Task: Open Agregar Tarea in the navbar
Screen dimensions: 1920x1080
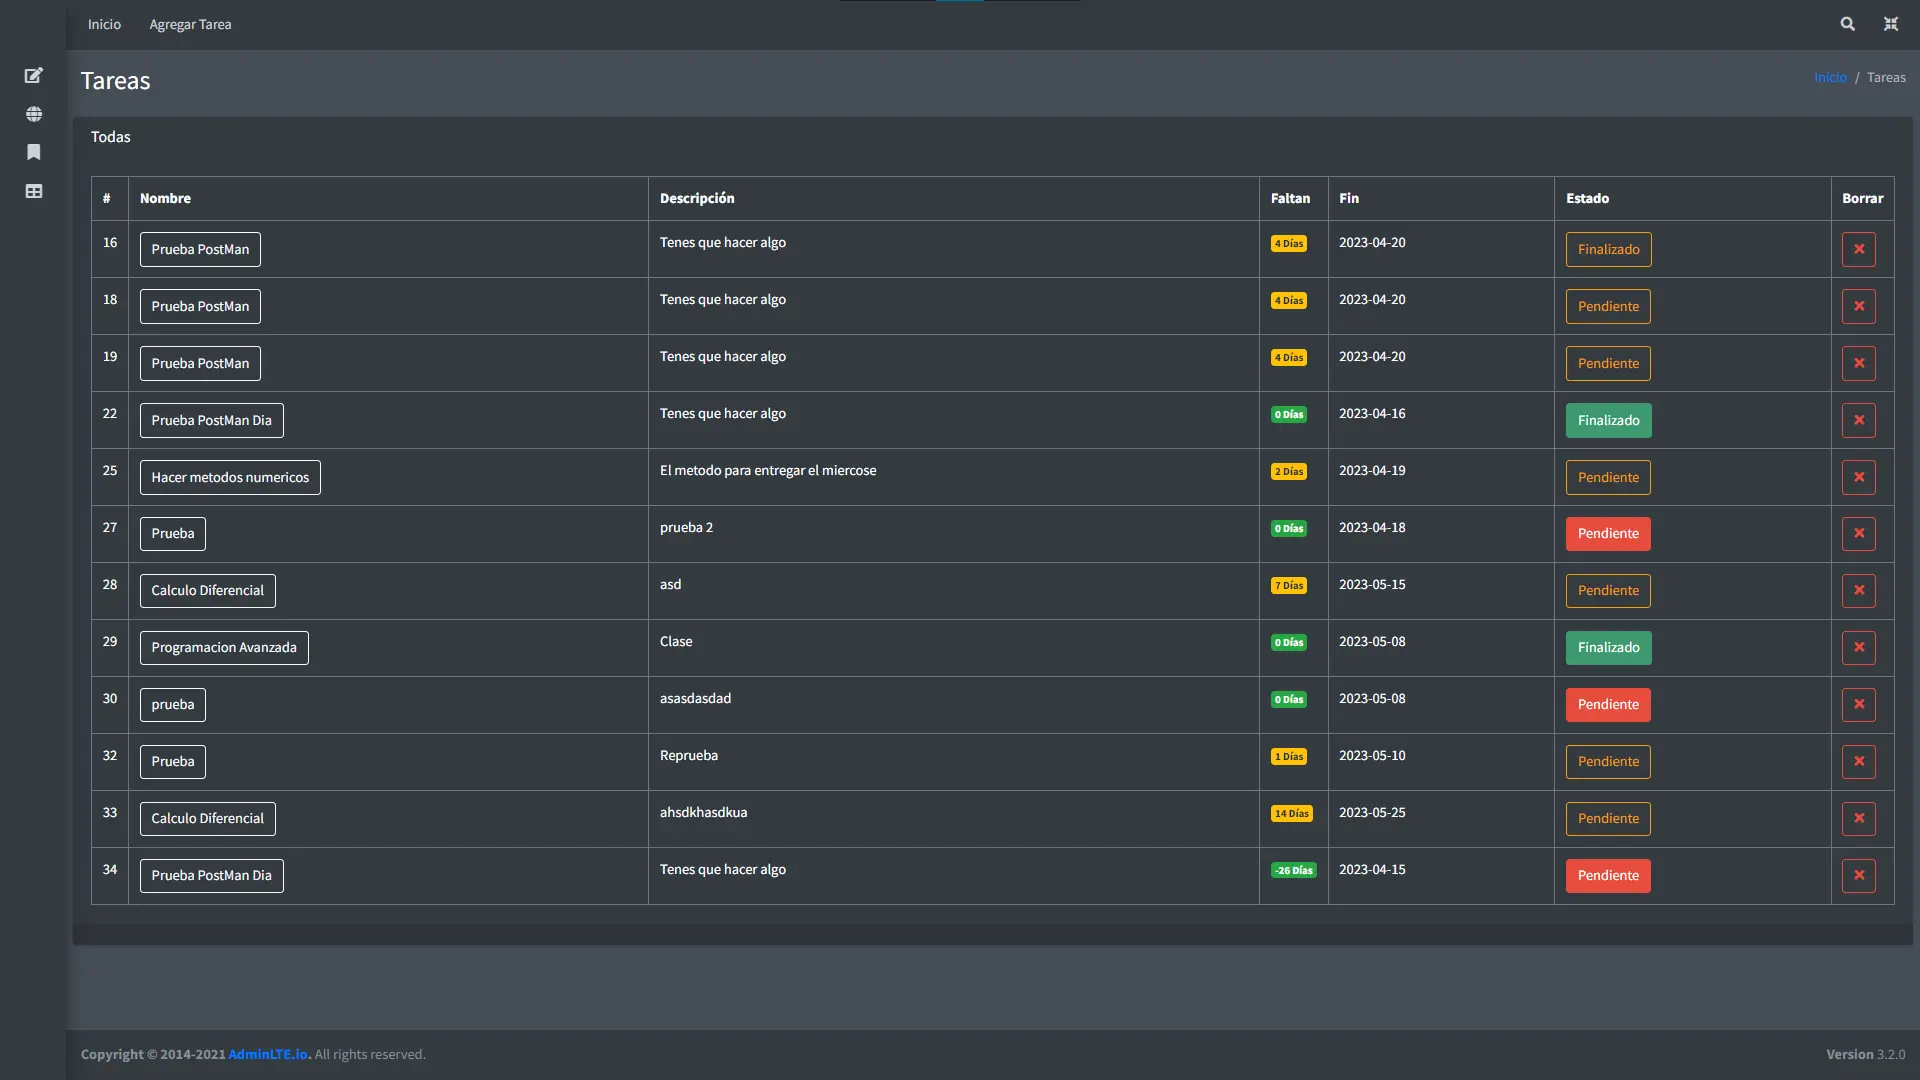Action: pos(190,24)
